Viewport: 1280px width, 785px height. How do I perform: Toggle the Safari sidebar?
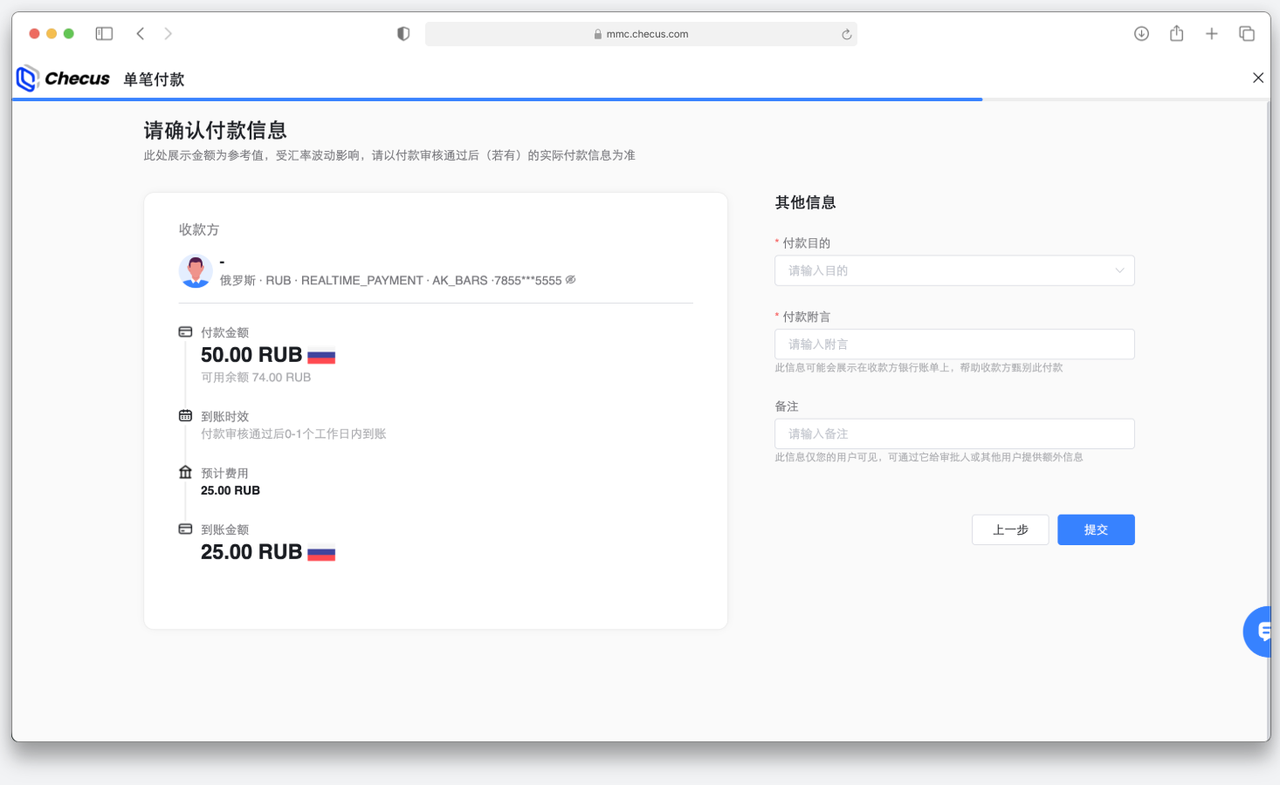point(104,34)
